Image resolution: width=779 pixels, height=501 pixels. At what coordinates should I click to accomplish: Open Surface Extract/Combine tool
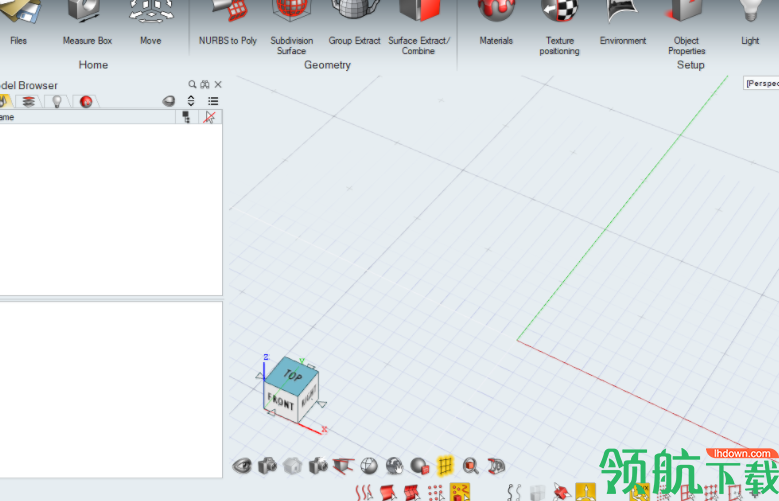(419, 27)
